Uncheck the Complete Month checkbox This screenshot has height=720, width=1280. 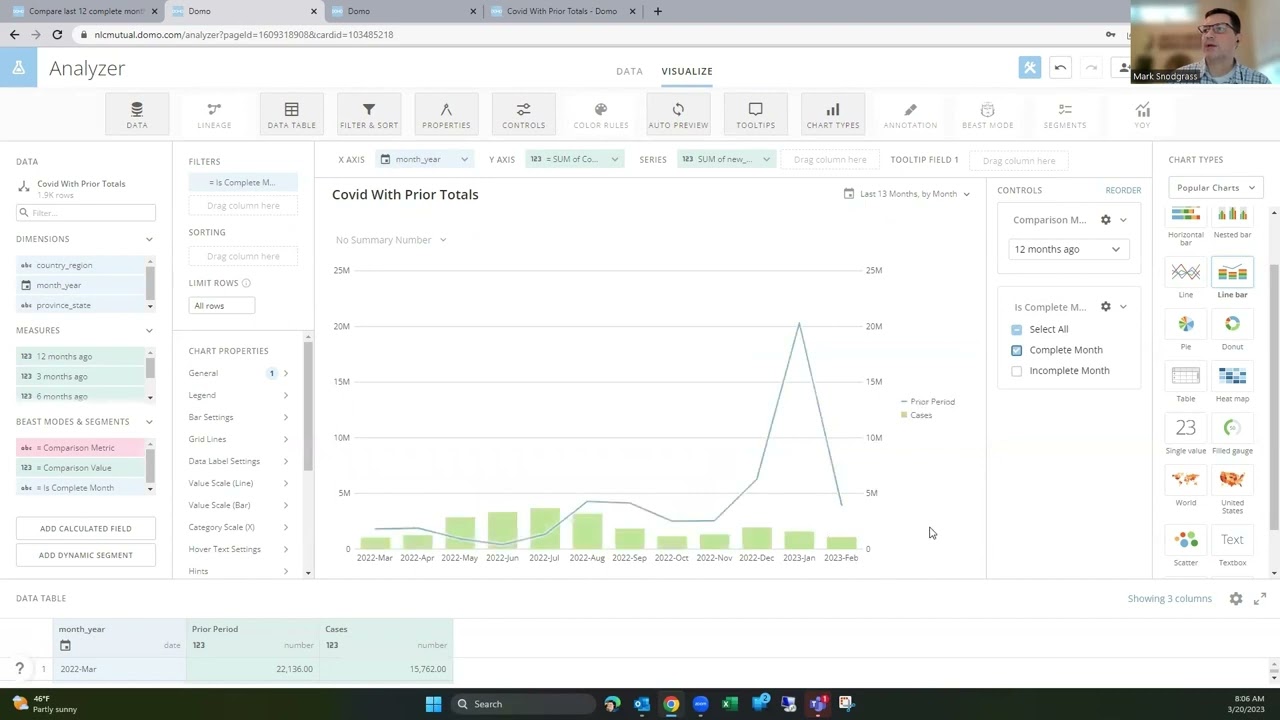point(1017,350)
